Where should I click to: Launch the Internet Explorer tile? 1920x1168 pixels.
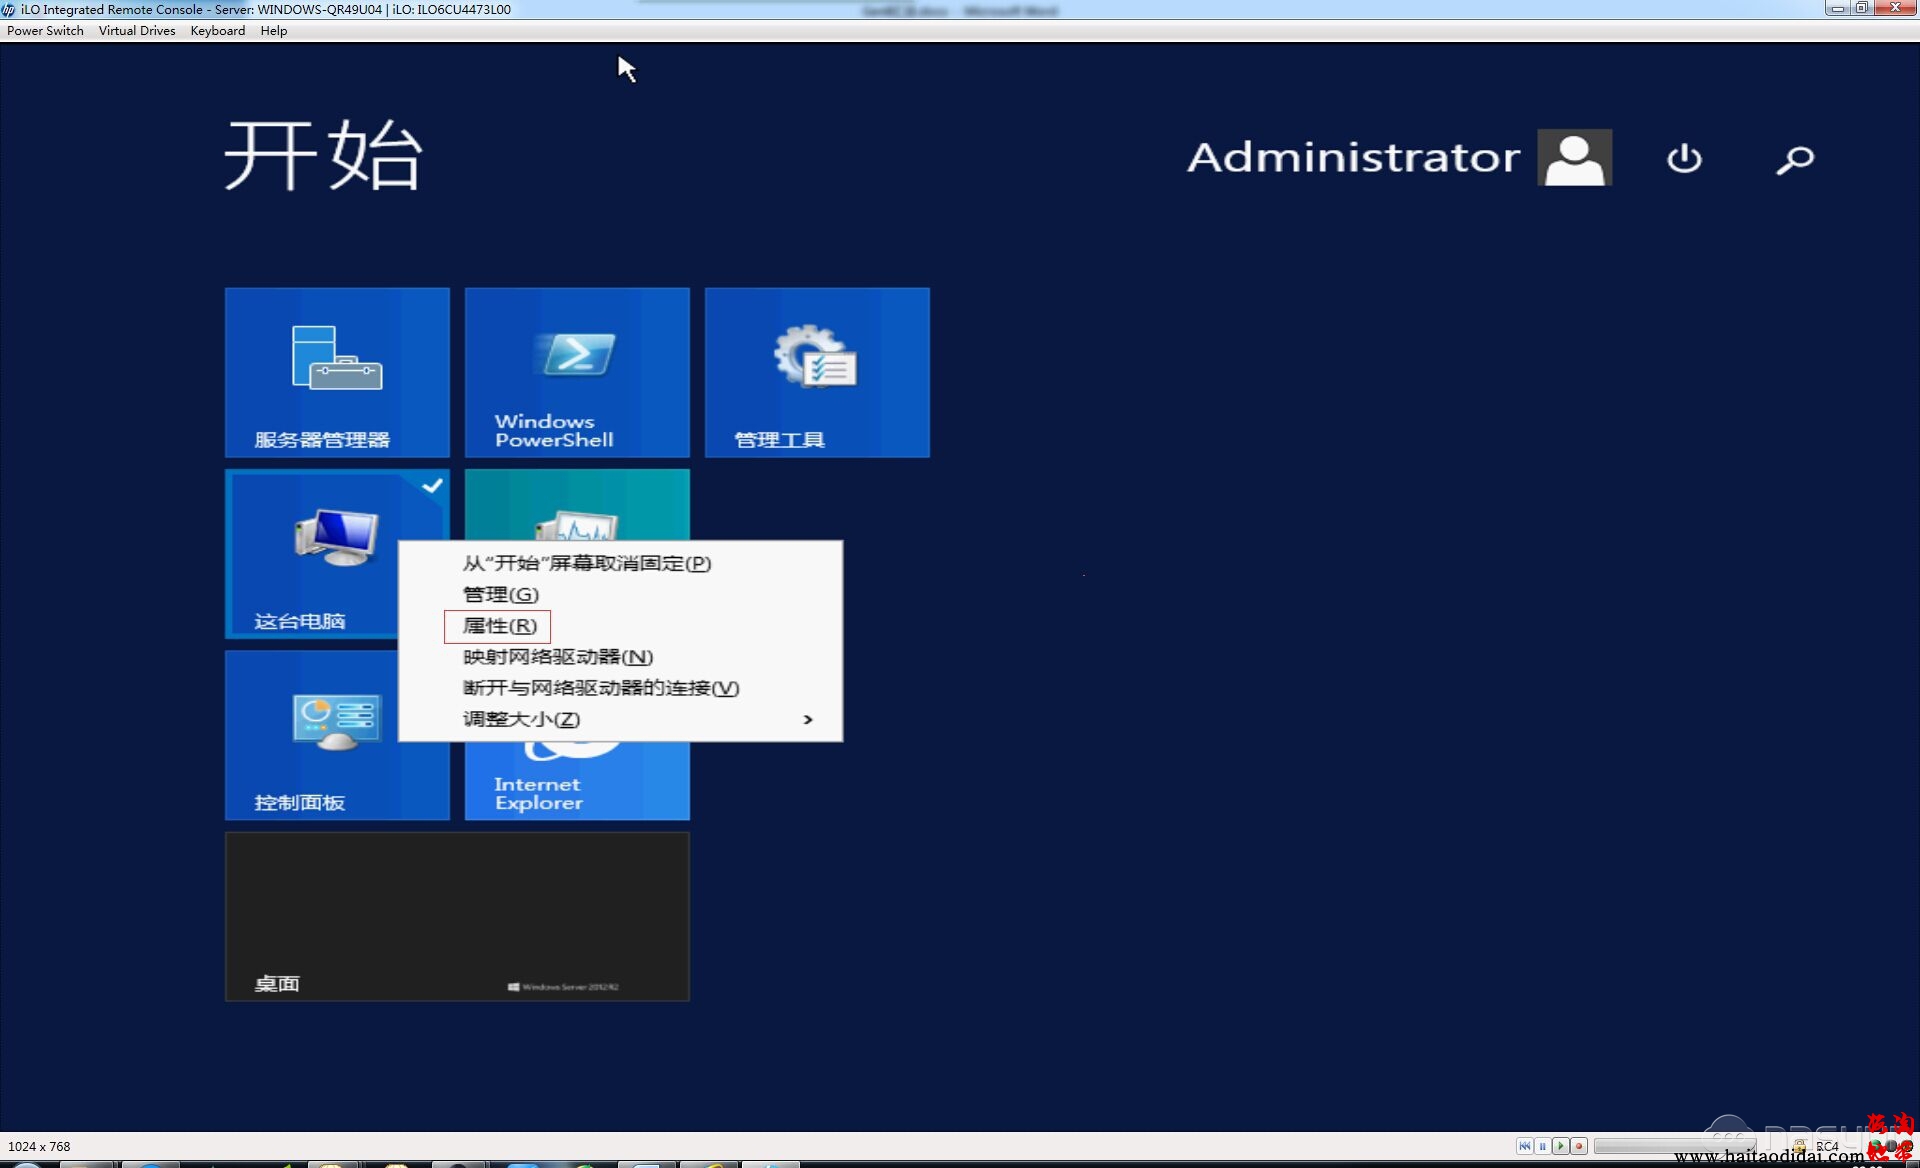tap(577, 782)
